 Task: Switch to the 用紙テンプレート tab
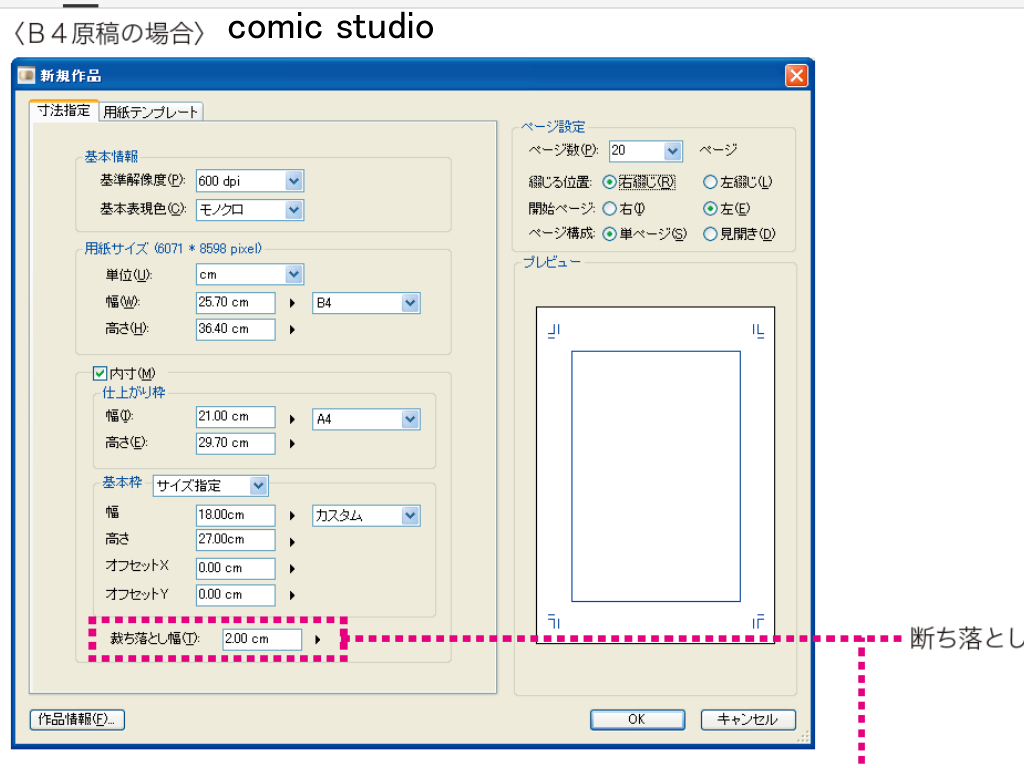(151, 112)
